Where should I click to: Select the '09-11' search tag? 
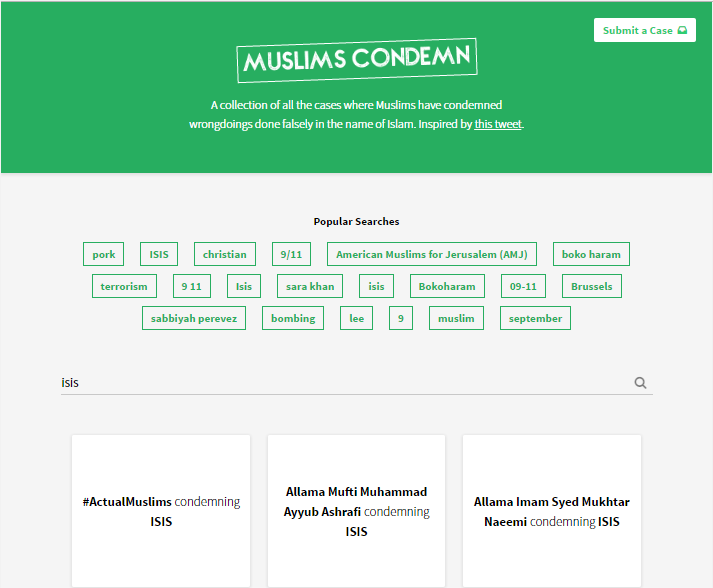pos(523,286)
